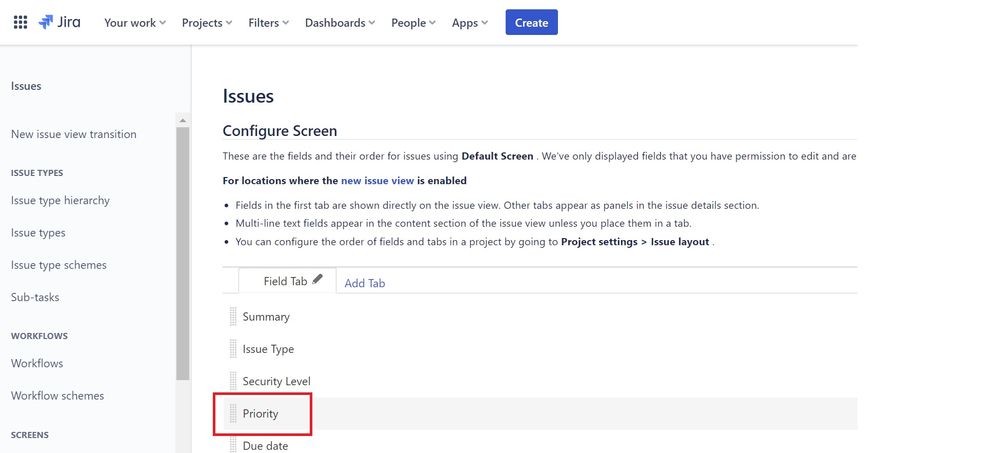This screenshot has height=453, width=999.
Task: Click the drag handle beside Issue Type
Action: (x=233, y=349)
